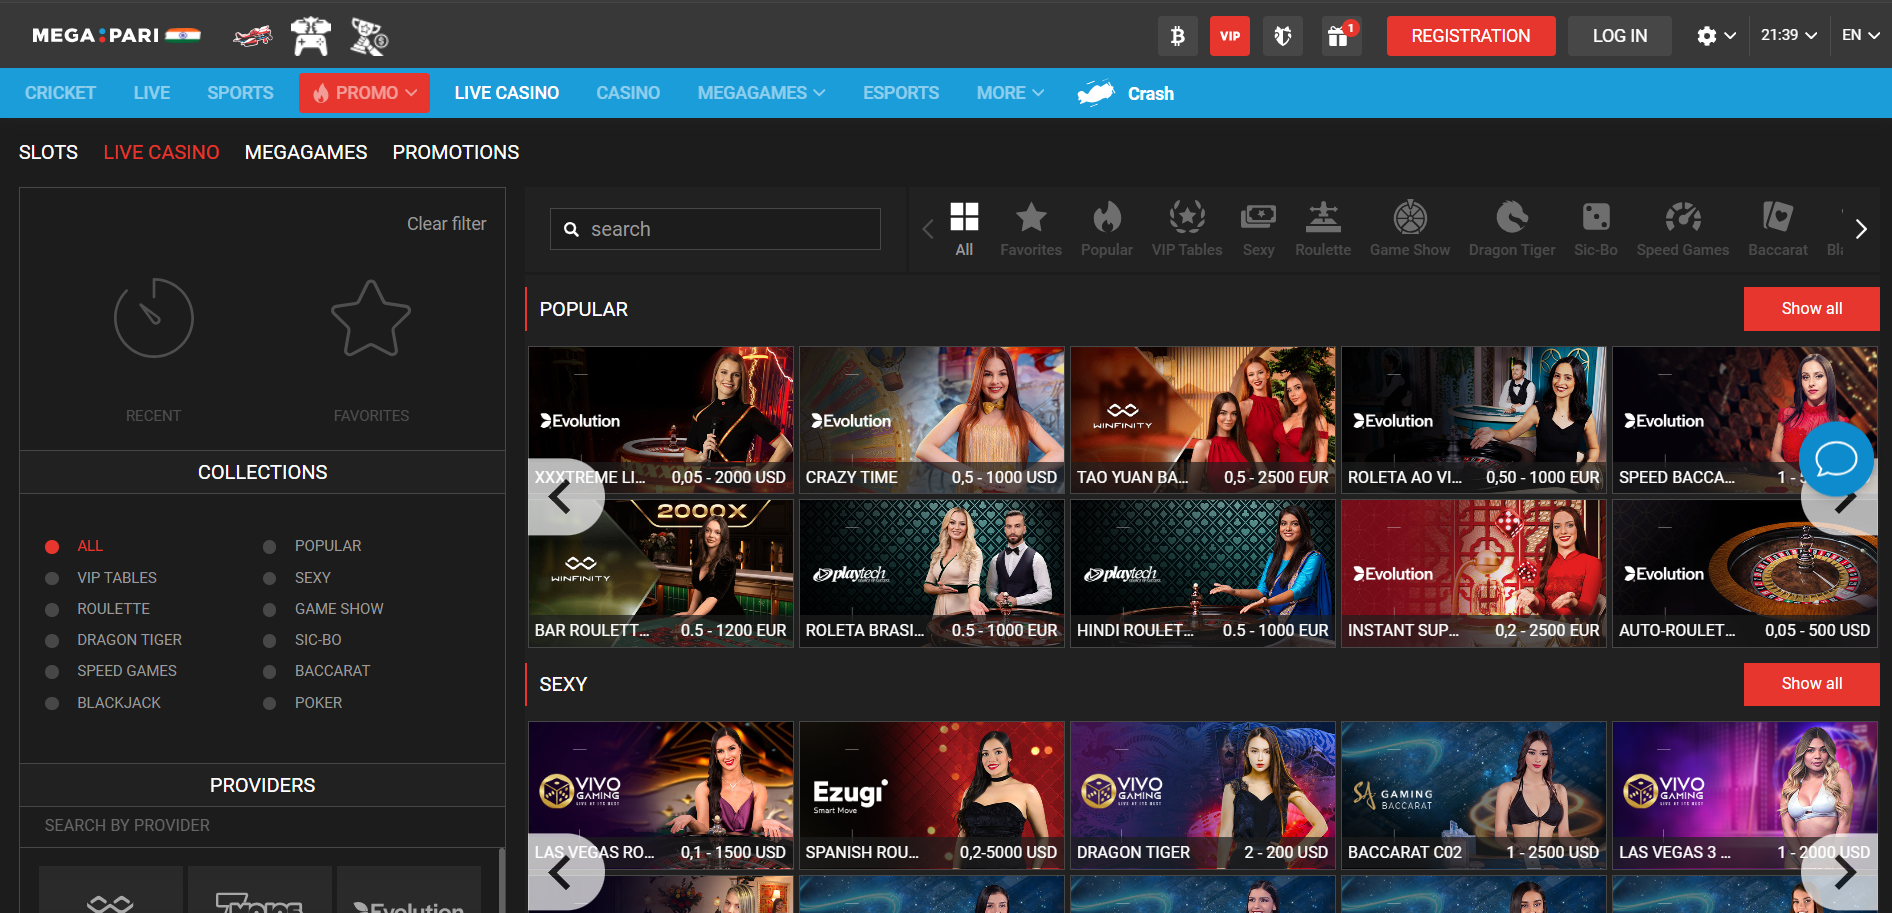Open the live chat bubble
This screenshot has width=1892, height=913.
pos(1836,459)
